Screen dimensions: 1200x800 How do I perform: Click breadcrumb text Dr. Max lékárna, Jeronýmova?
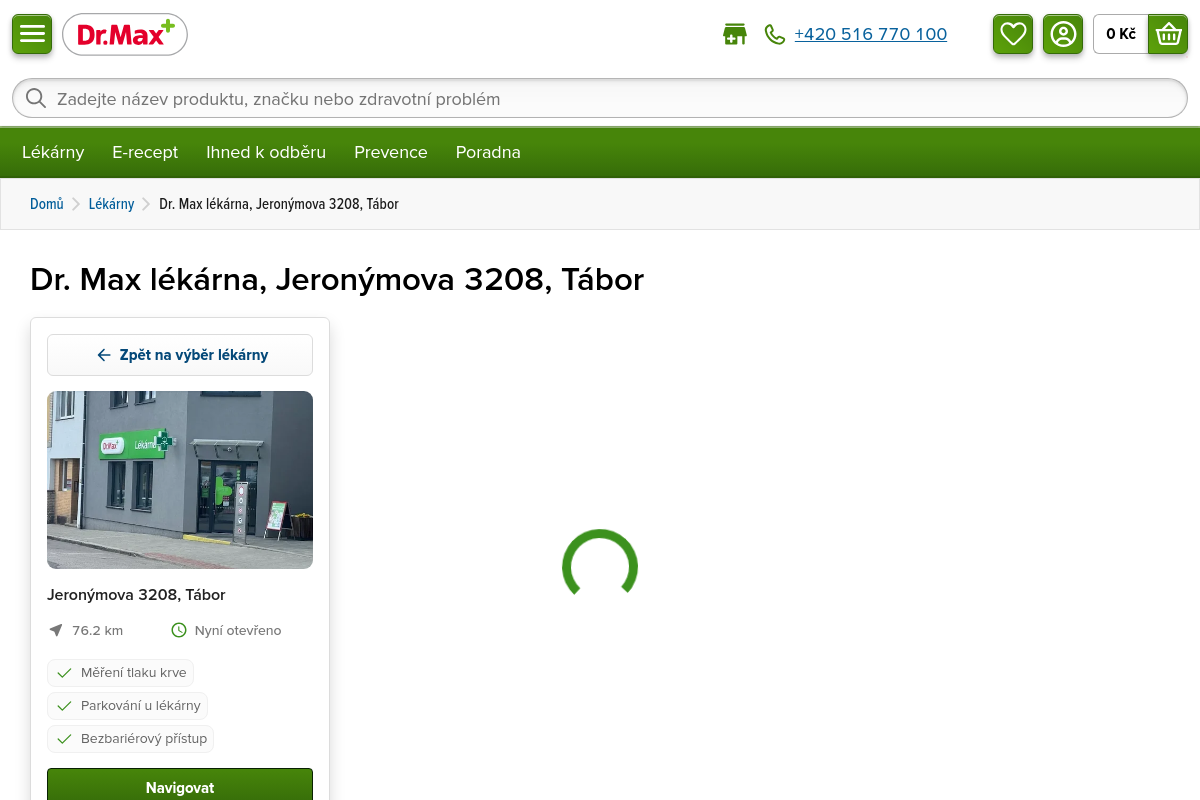click(279, 204)
